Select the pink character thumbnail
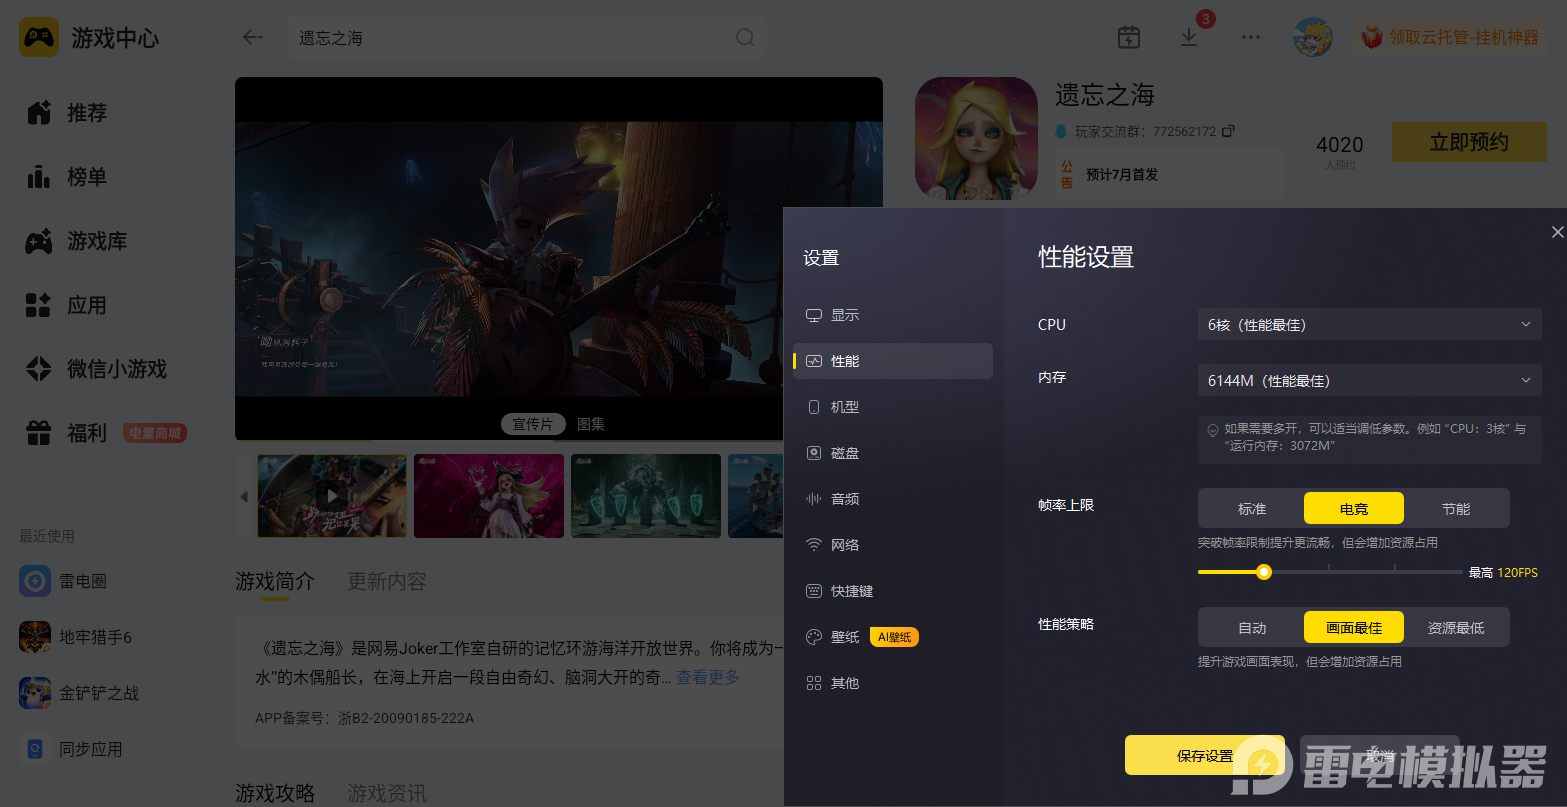 (x=489, y=496)
